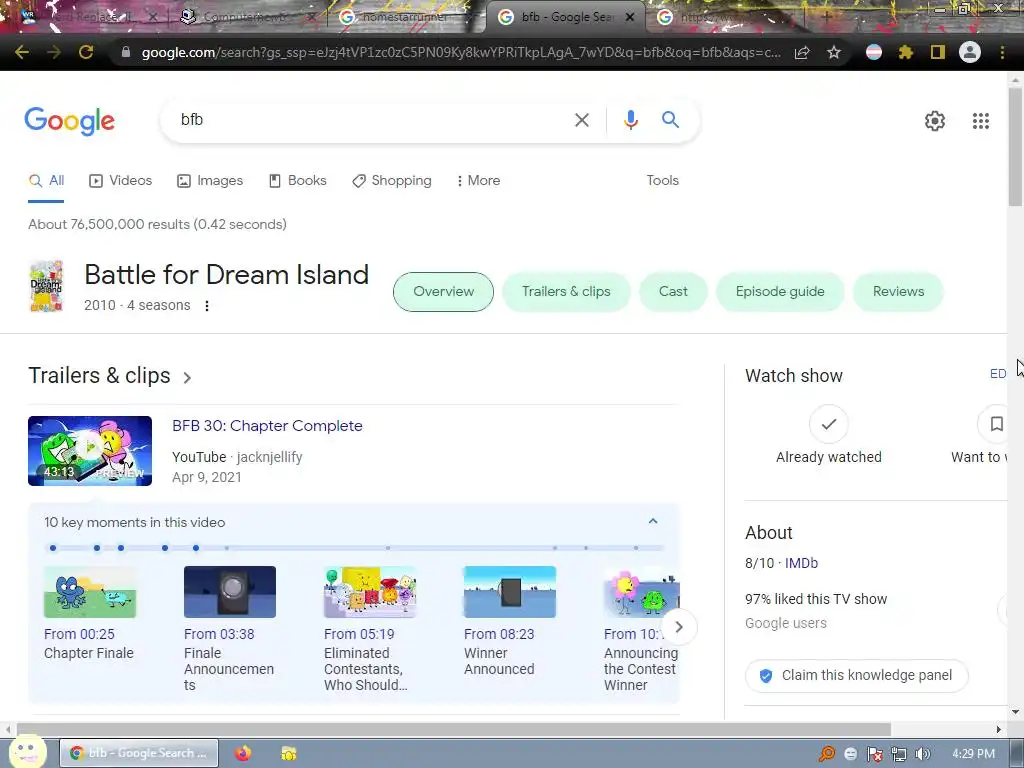Bookmark this page with the star icon
This screenshot has height=768, width=1024.
coord(834,52)
